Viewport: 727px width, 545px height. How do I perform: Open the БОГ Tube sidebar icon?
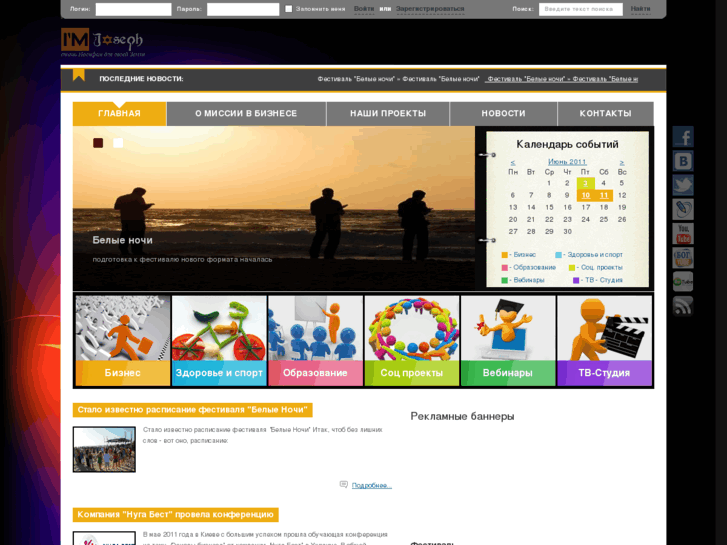[x=683, y=257]
